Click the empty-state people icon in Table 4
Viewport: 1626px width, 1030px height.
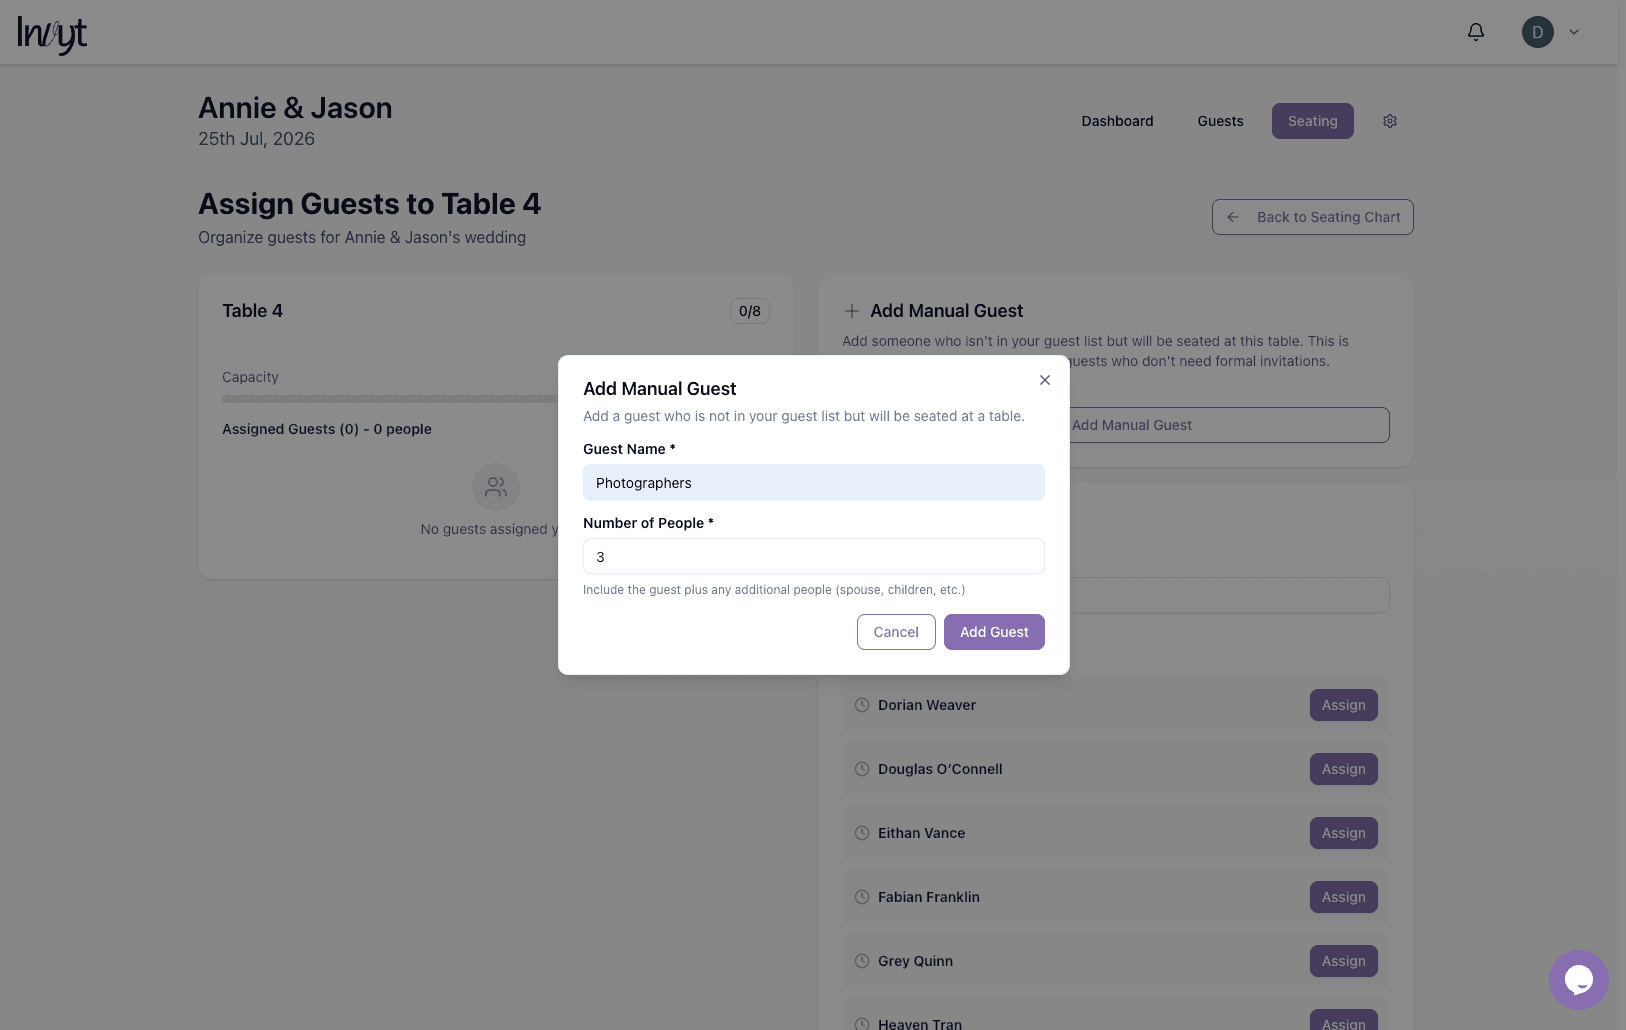[x=496, y=487]
